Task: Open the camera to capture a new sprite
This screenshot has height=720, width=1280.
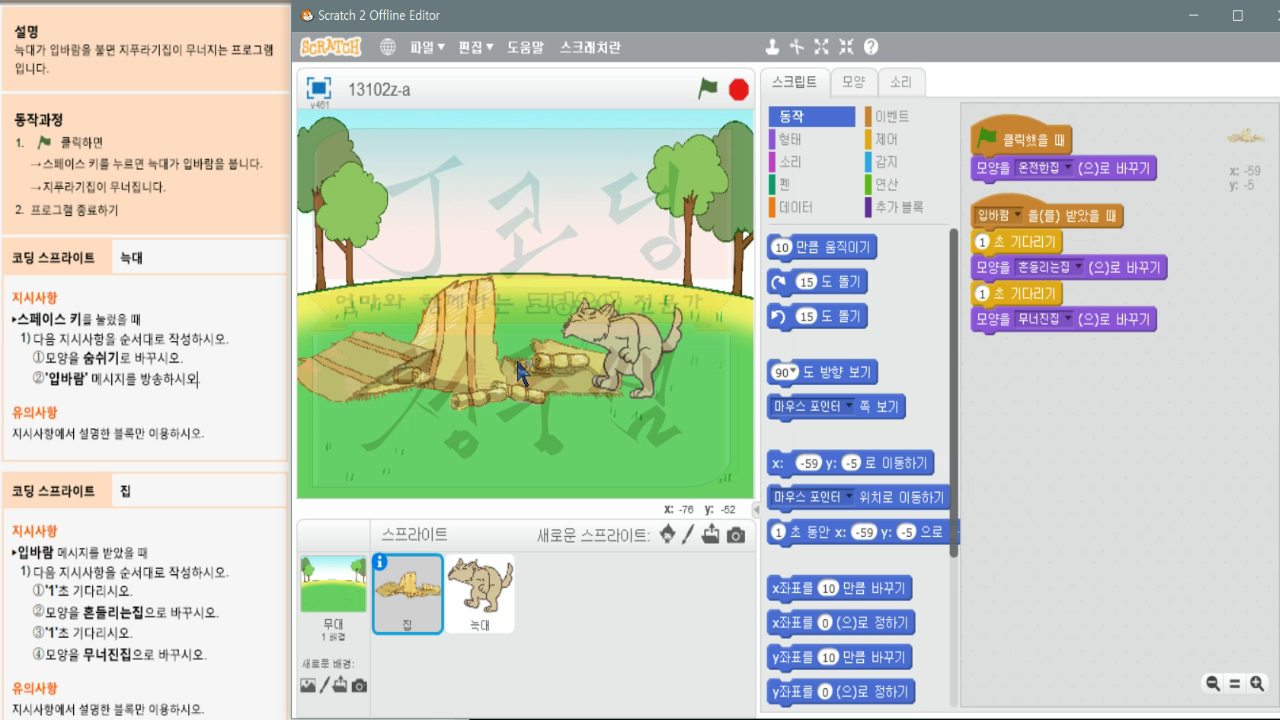Action: (x=736, y=535)
